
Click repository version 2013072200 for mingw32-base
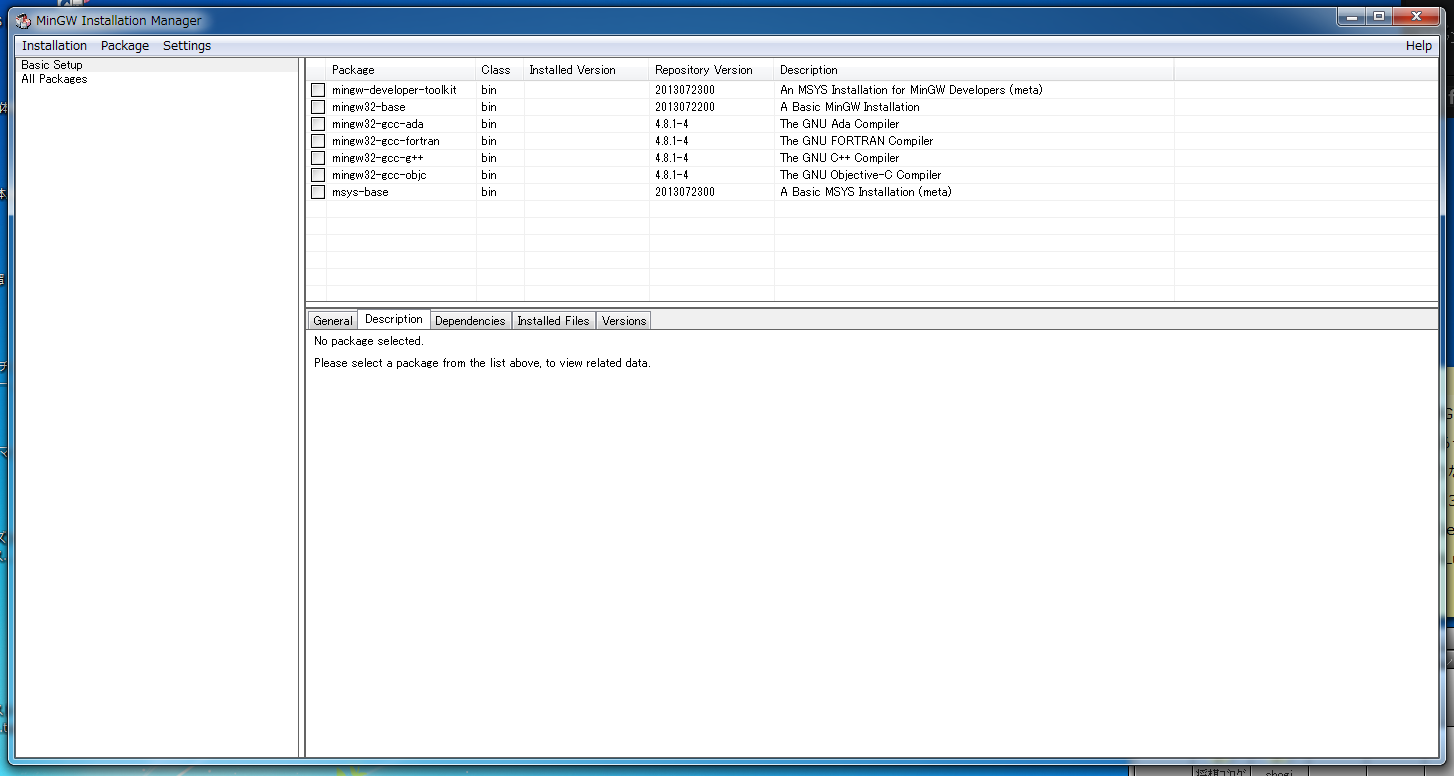point(685,107)
